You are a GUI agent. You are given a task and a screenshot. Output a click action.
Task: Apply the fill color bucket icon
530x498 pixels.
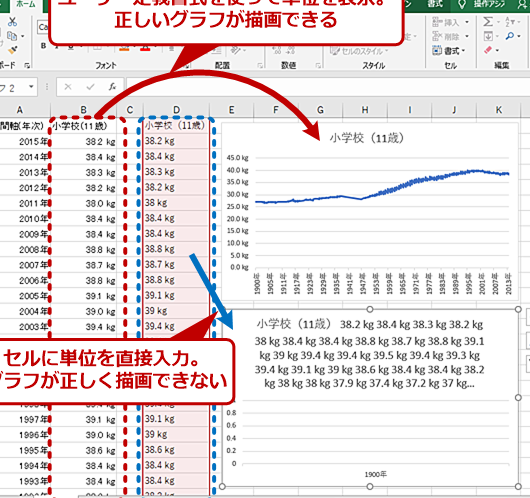[x=124, y=48]
